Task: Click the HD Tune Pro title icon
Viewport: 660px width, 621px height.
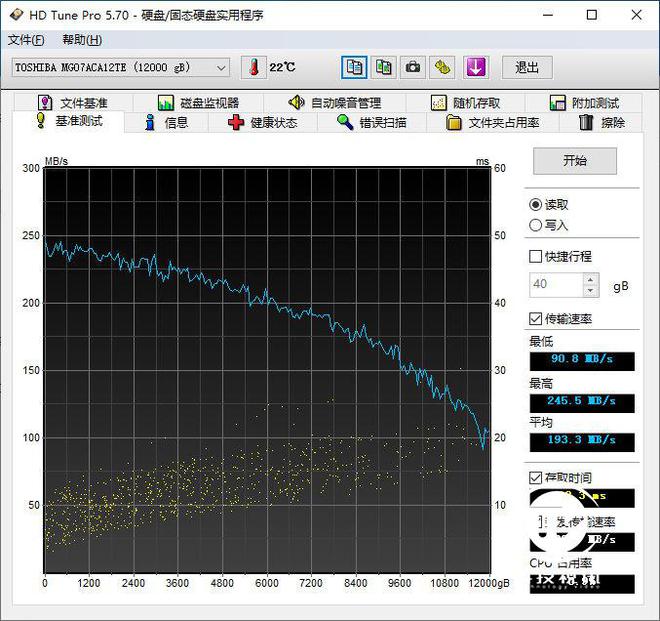Action: tap(16, 15)
